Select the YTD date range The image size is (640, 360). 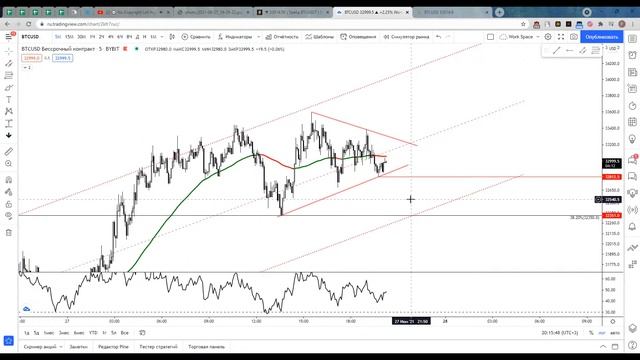(93, 333)
